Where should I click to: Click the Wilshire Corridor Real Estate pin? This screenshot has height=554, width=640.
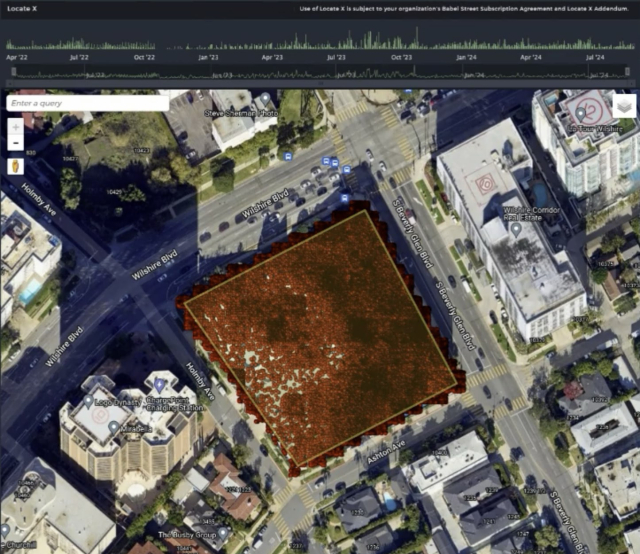(516, 229)
